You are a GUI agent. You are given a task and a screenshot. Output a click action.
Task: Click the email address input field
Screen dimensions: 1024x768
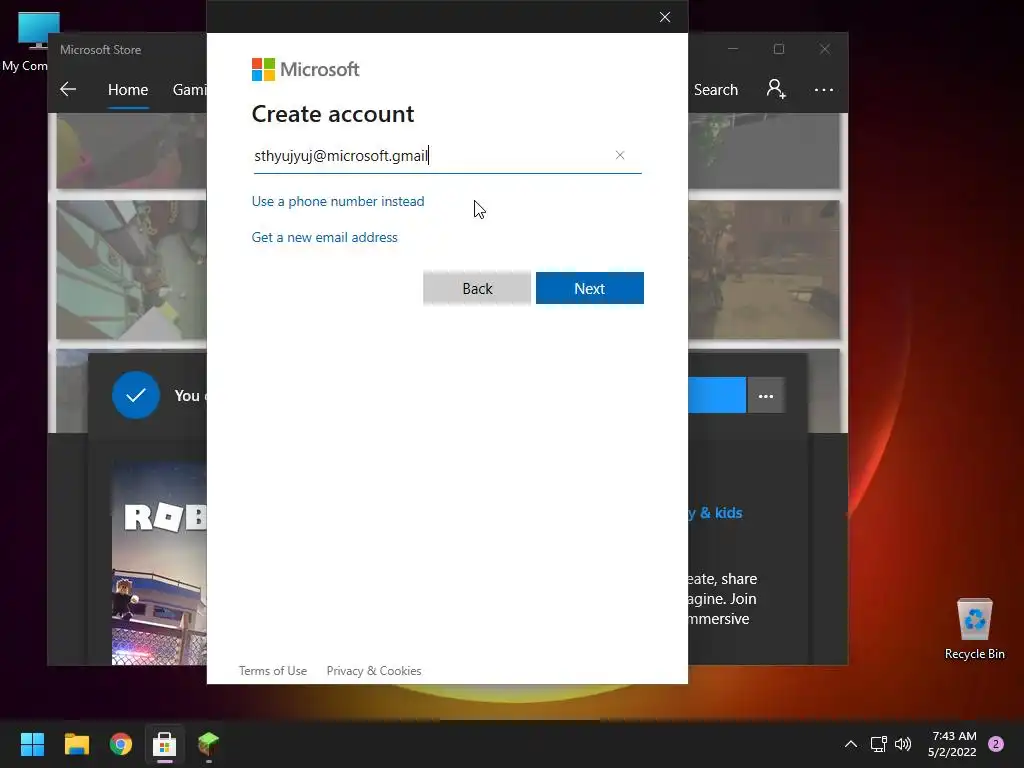coord(447,156)
